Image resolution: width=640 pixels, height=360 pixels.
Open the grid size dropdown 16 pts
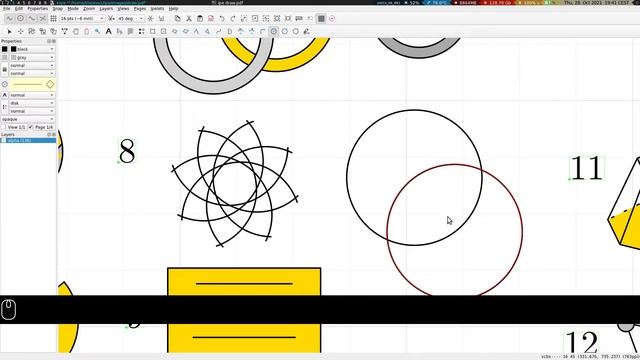point(82,18)
